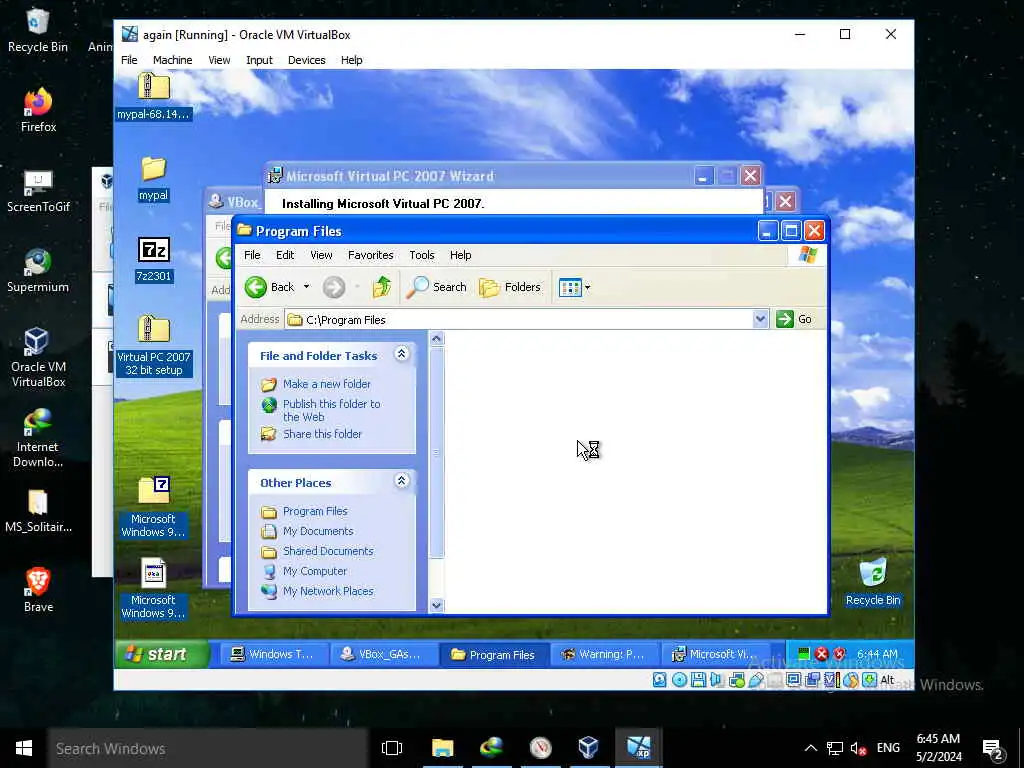This screenshot has width=1024, height=768.
Task: Switch to the Warning: P... taskbar button in XP
Action: (x=604, y=654)
